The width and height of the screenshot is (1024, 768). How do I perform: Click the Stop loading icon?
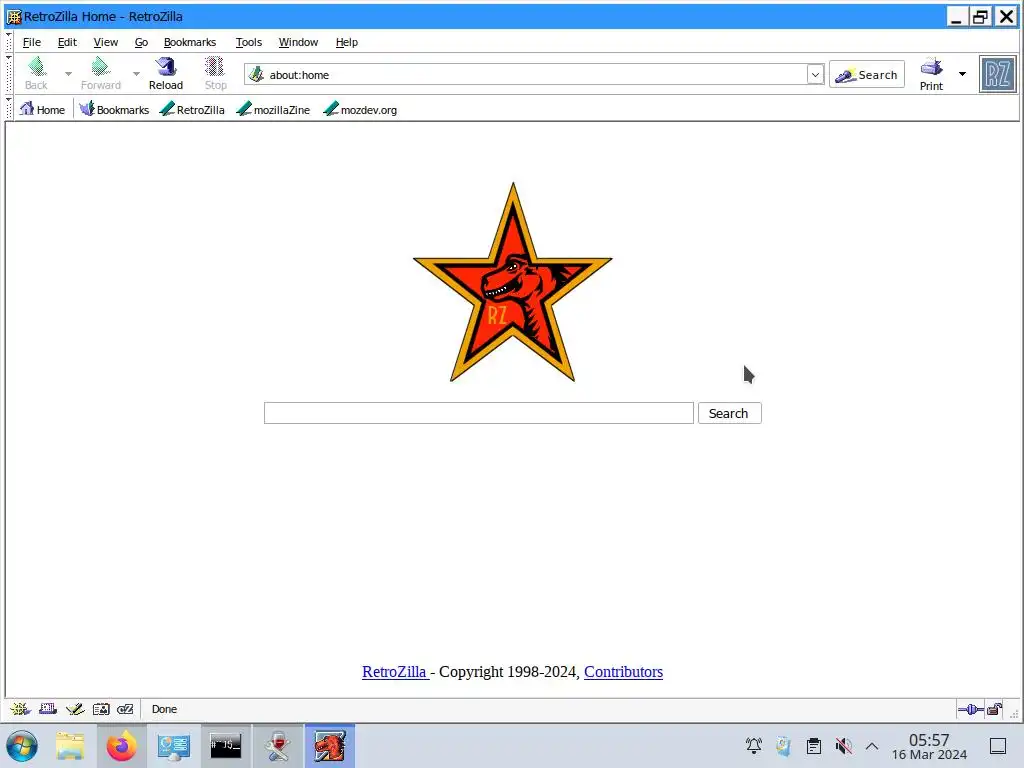pos(214,67)
